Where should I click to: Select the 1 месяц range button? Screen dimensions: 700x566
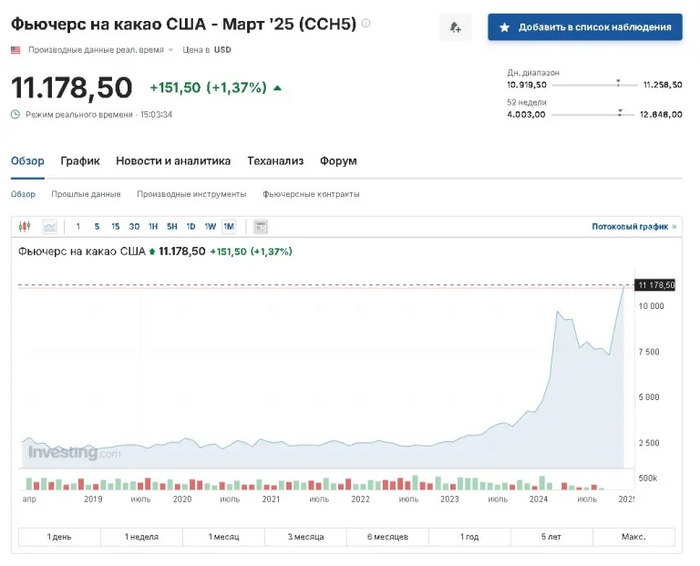224,537
